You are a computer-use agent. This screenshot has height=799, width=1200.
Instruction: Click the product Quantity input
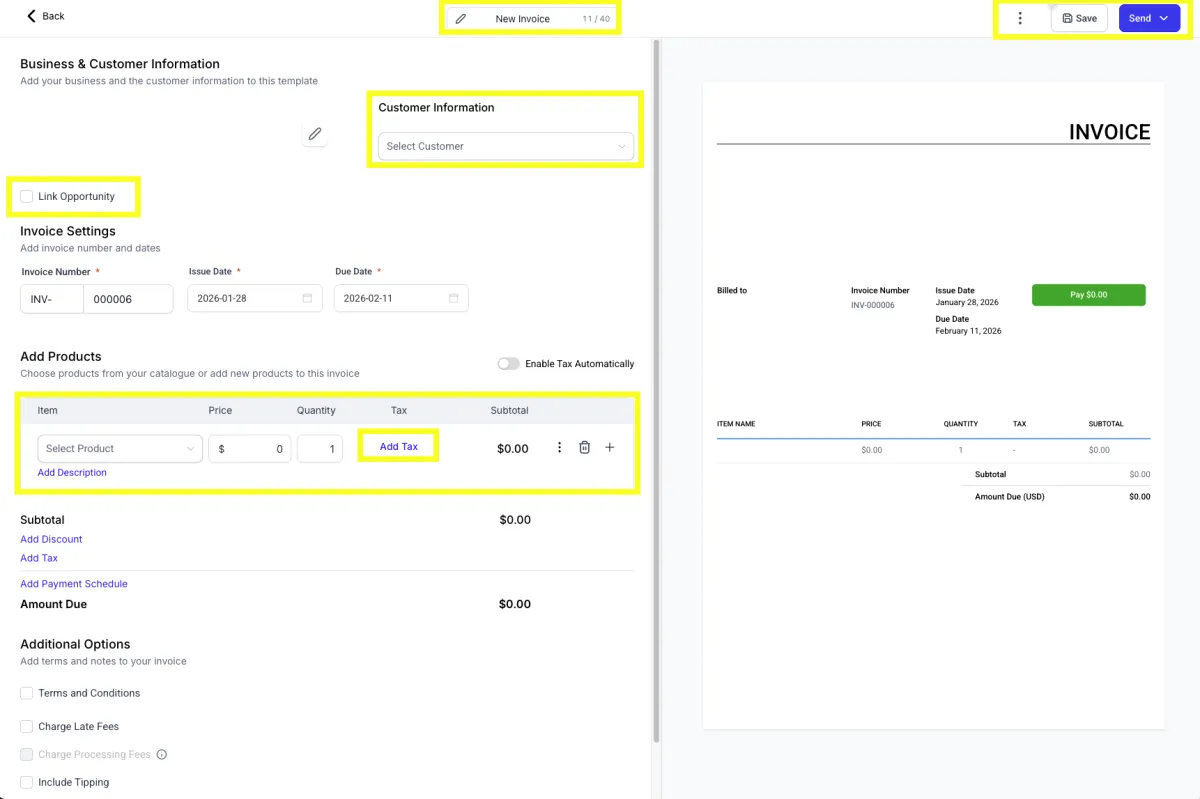(x=320, y=449)
